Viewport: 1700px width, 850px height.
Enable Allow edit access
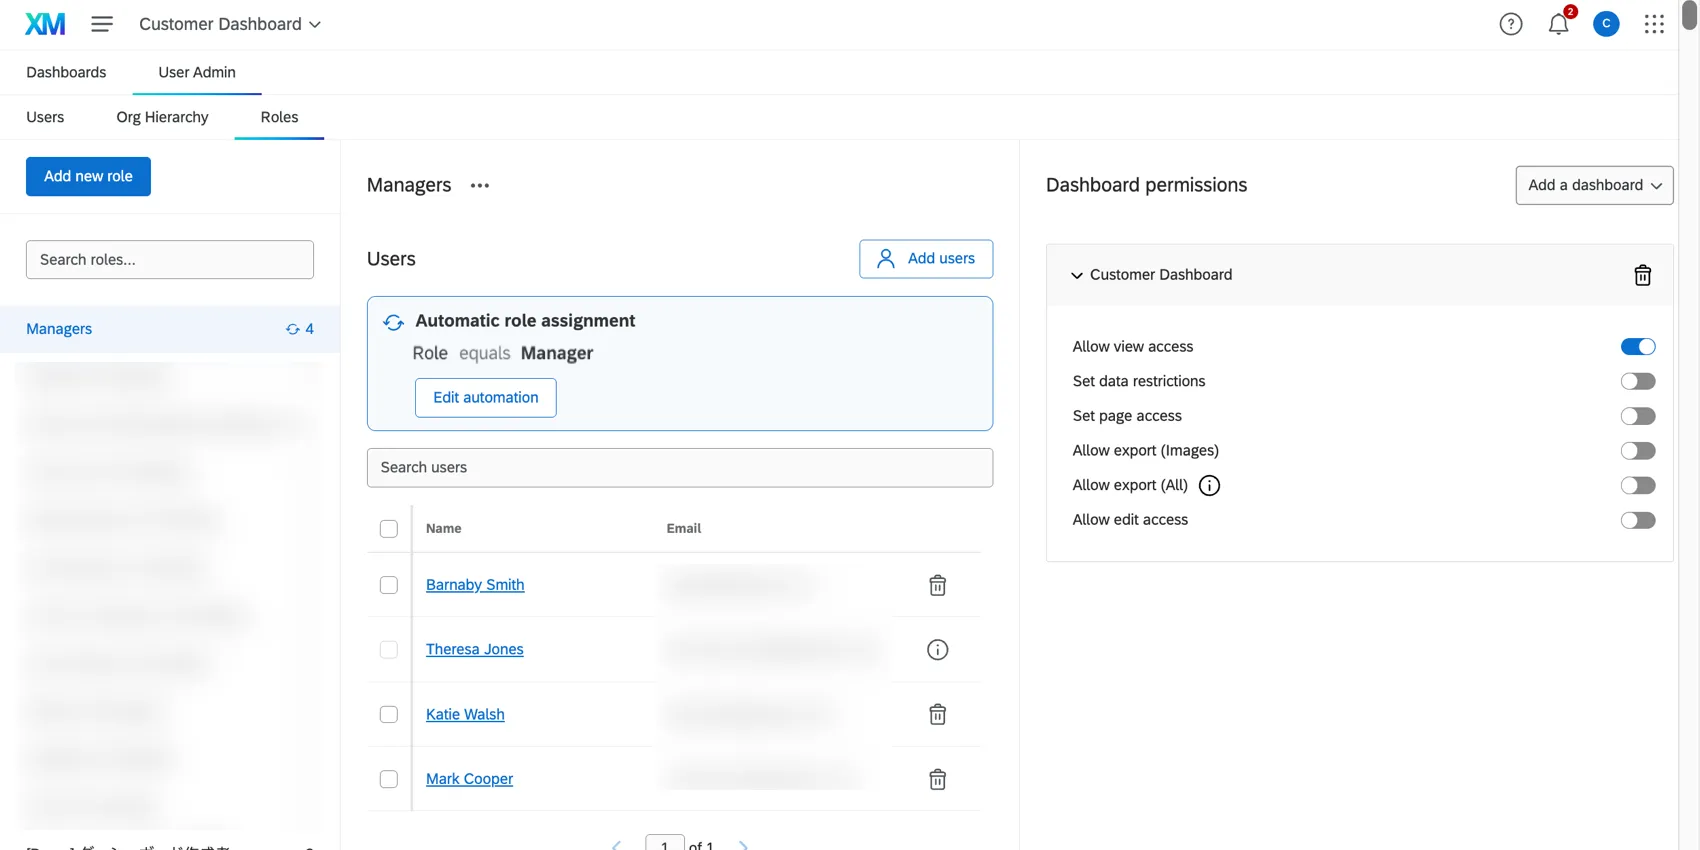[x=1638, y=520]
